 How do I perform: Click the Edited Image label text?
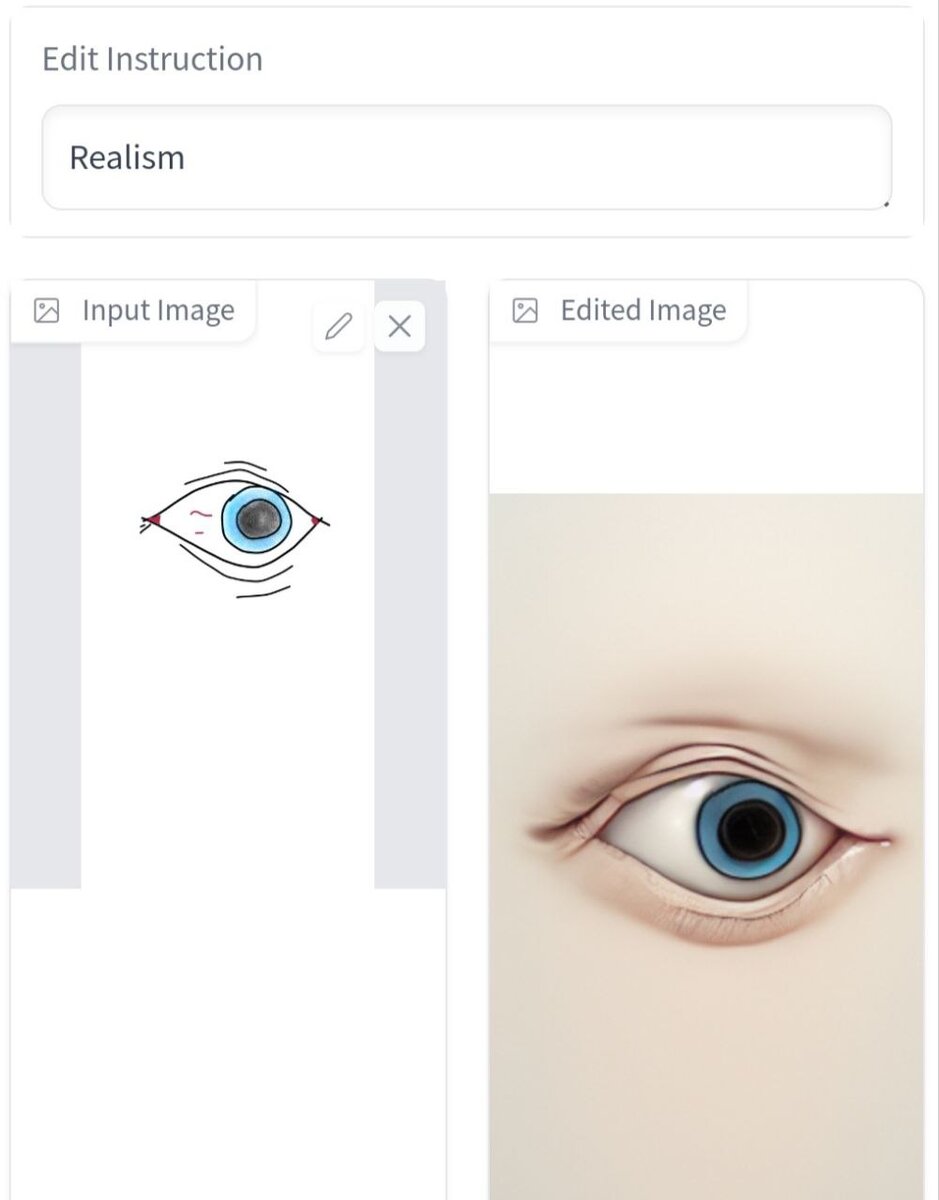643,311
